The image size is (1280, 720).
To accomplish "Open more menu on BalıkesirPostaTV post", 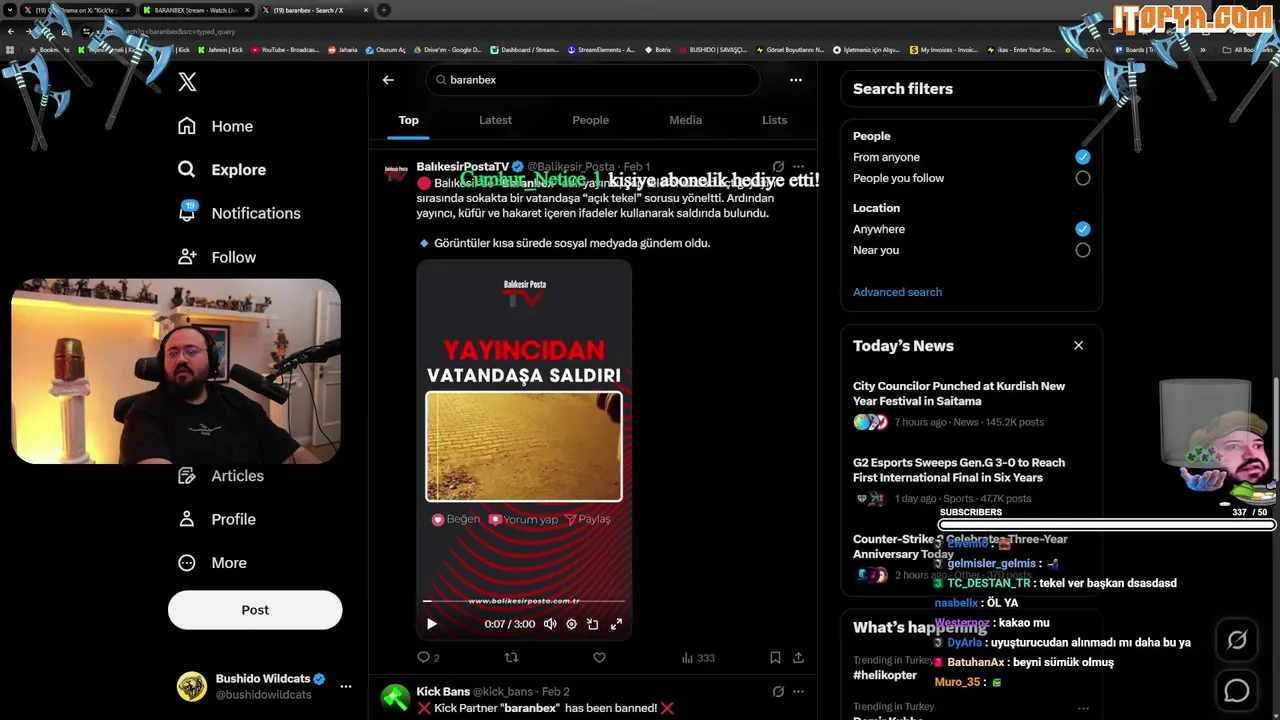I will point(798,167).
